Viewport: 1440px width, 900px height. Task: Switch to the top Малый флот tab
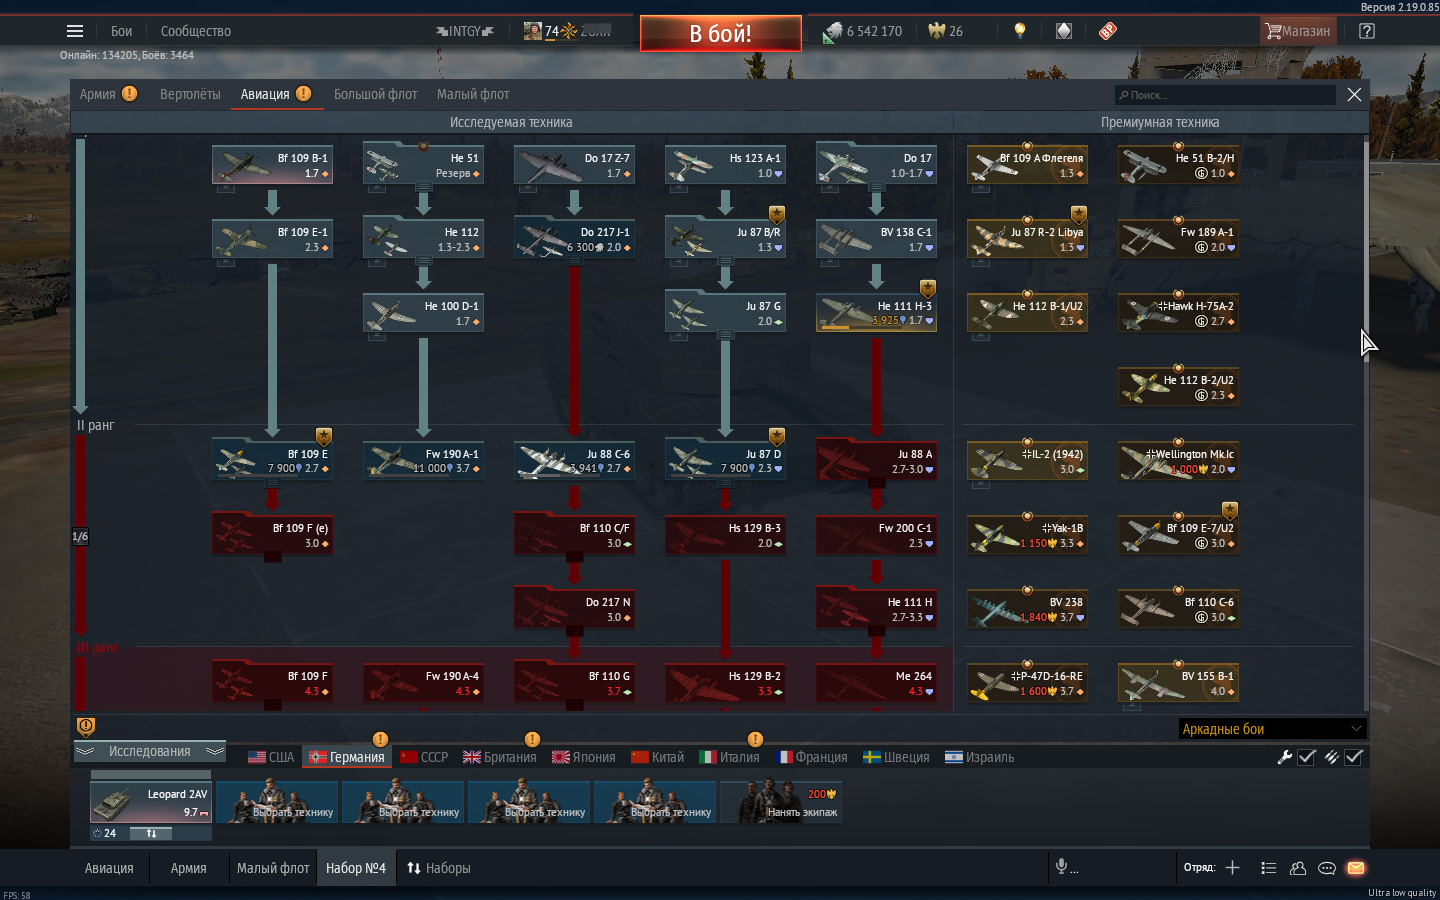(473, 94)
